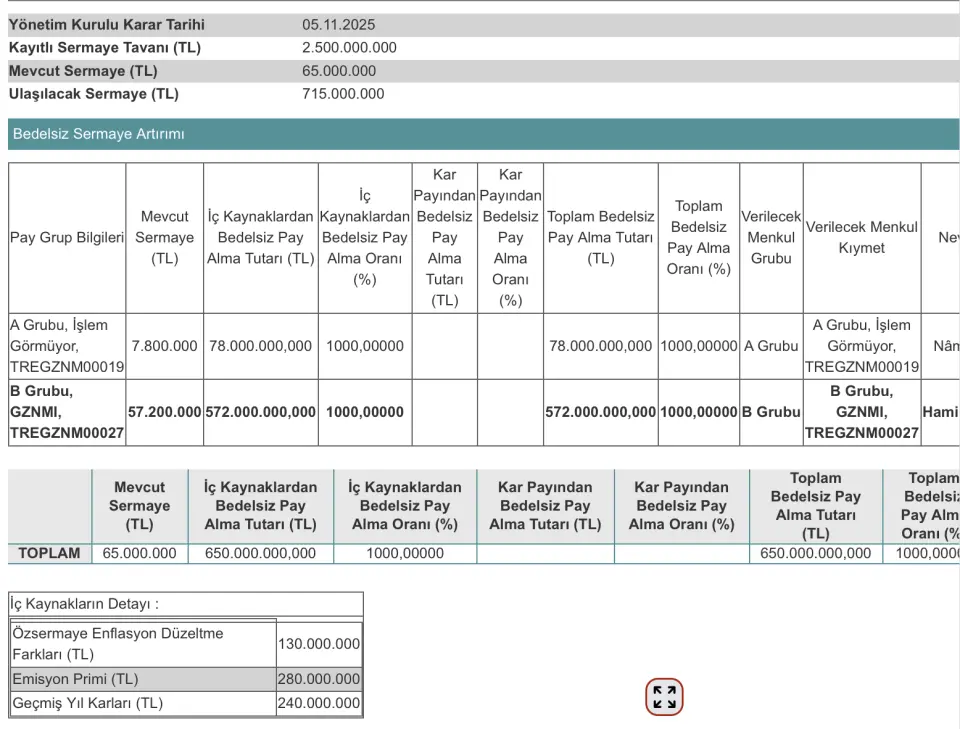Select the Bedelsiz Sermaye Artırımı section header

coord(98,134)
